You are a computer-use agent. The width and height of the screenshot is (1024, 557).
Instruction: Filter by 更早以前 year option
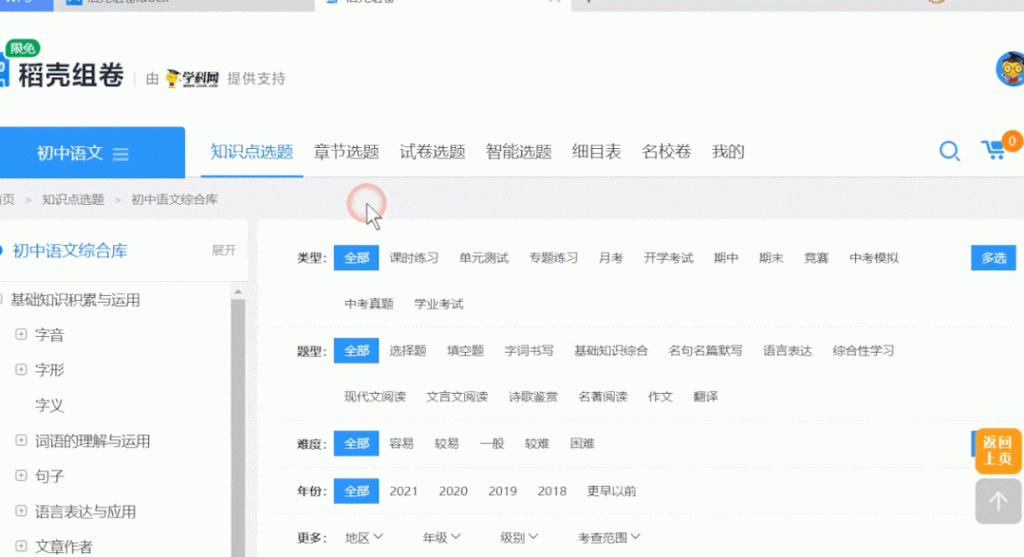click(611, 491)
